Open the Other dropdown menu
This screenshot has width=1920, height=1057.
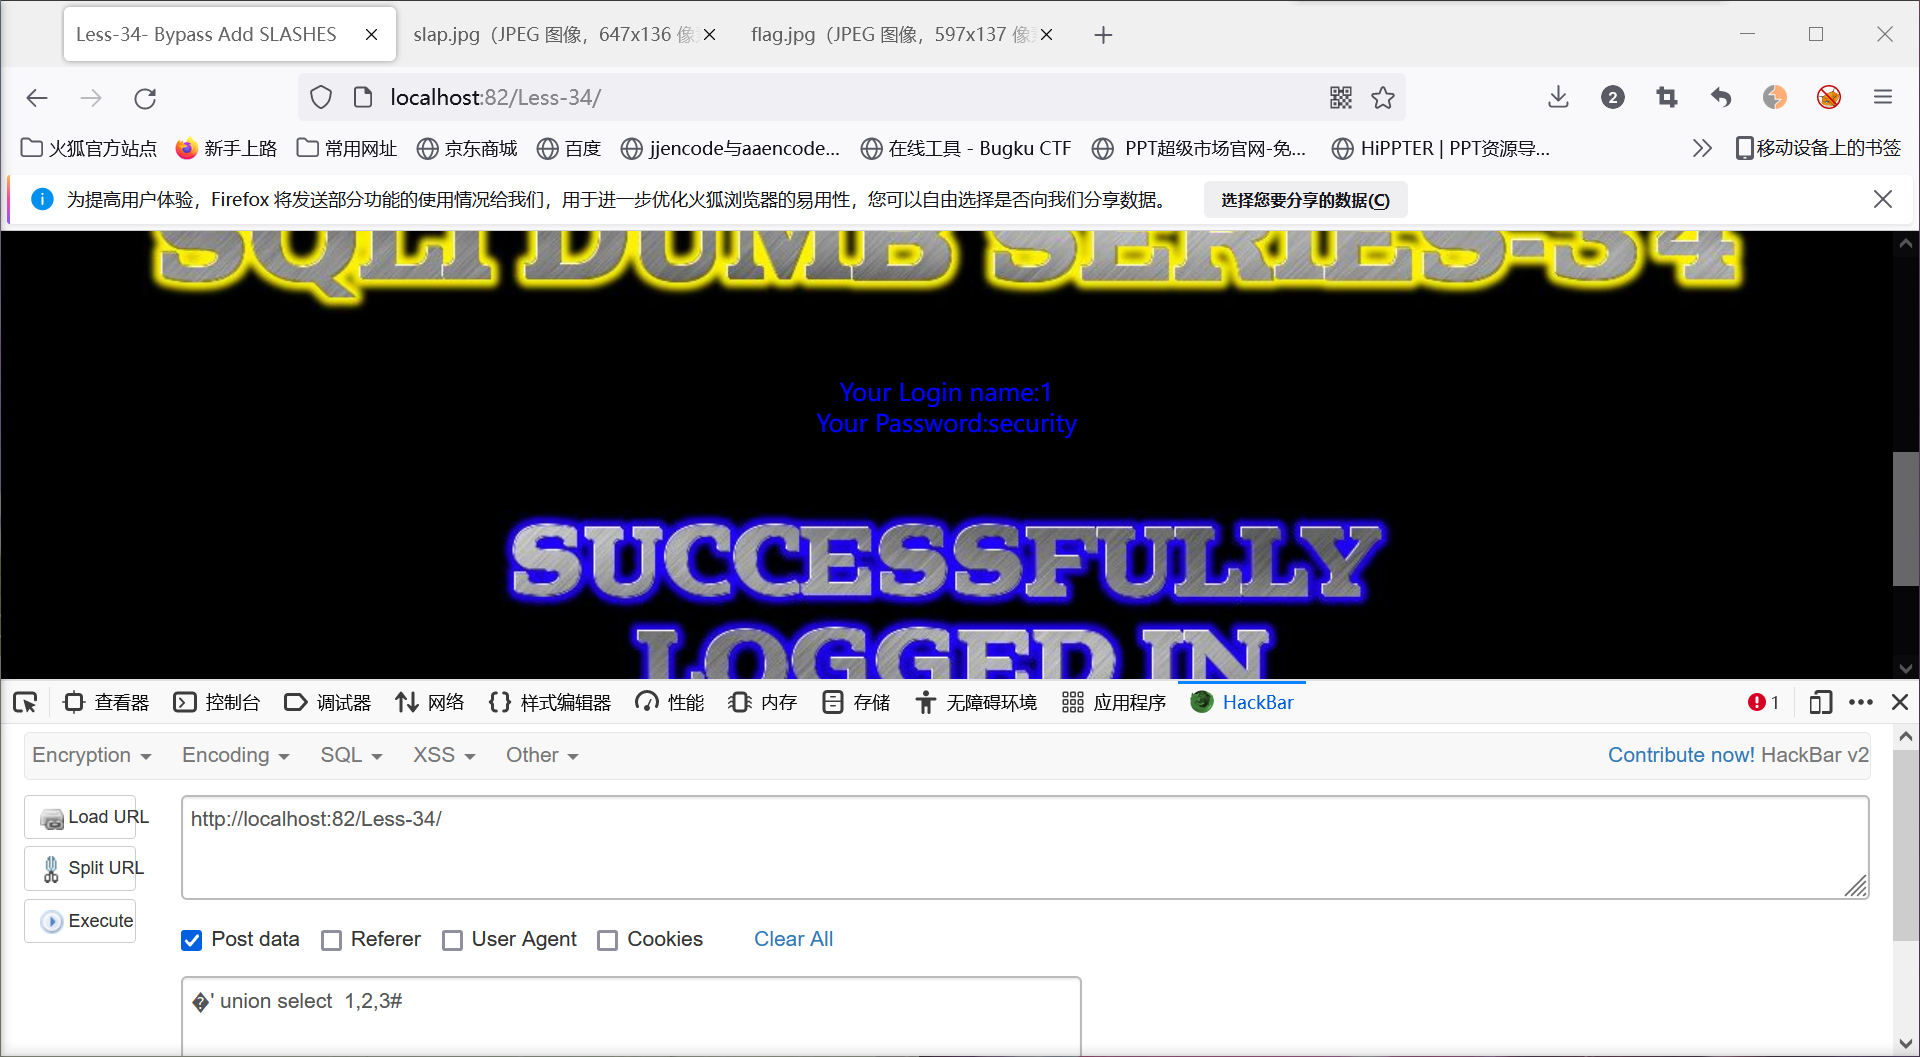click(x=542, y=755)
